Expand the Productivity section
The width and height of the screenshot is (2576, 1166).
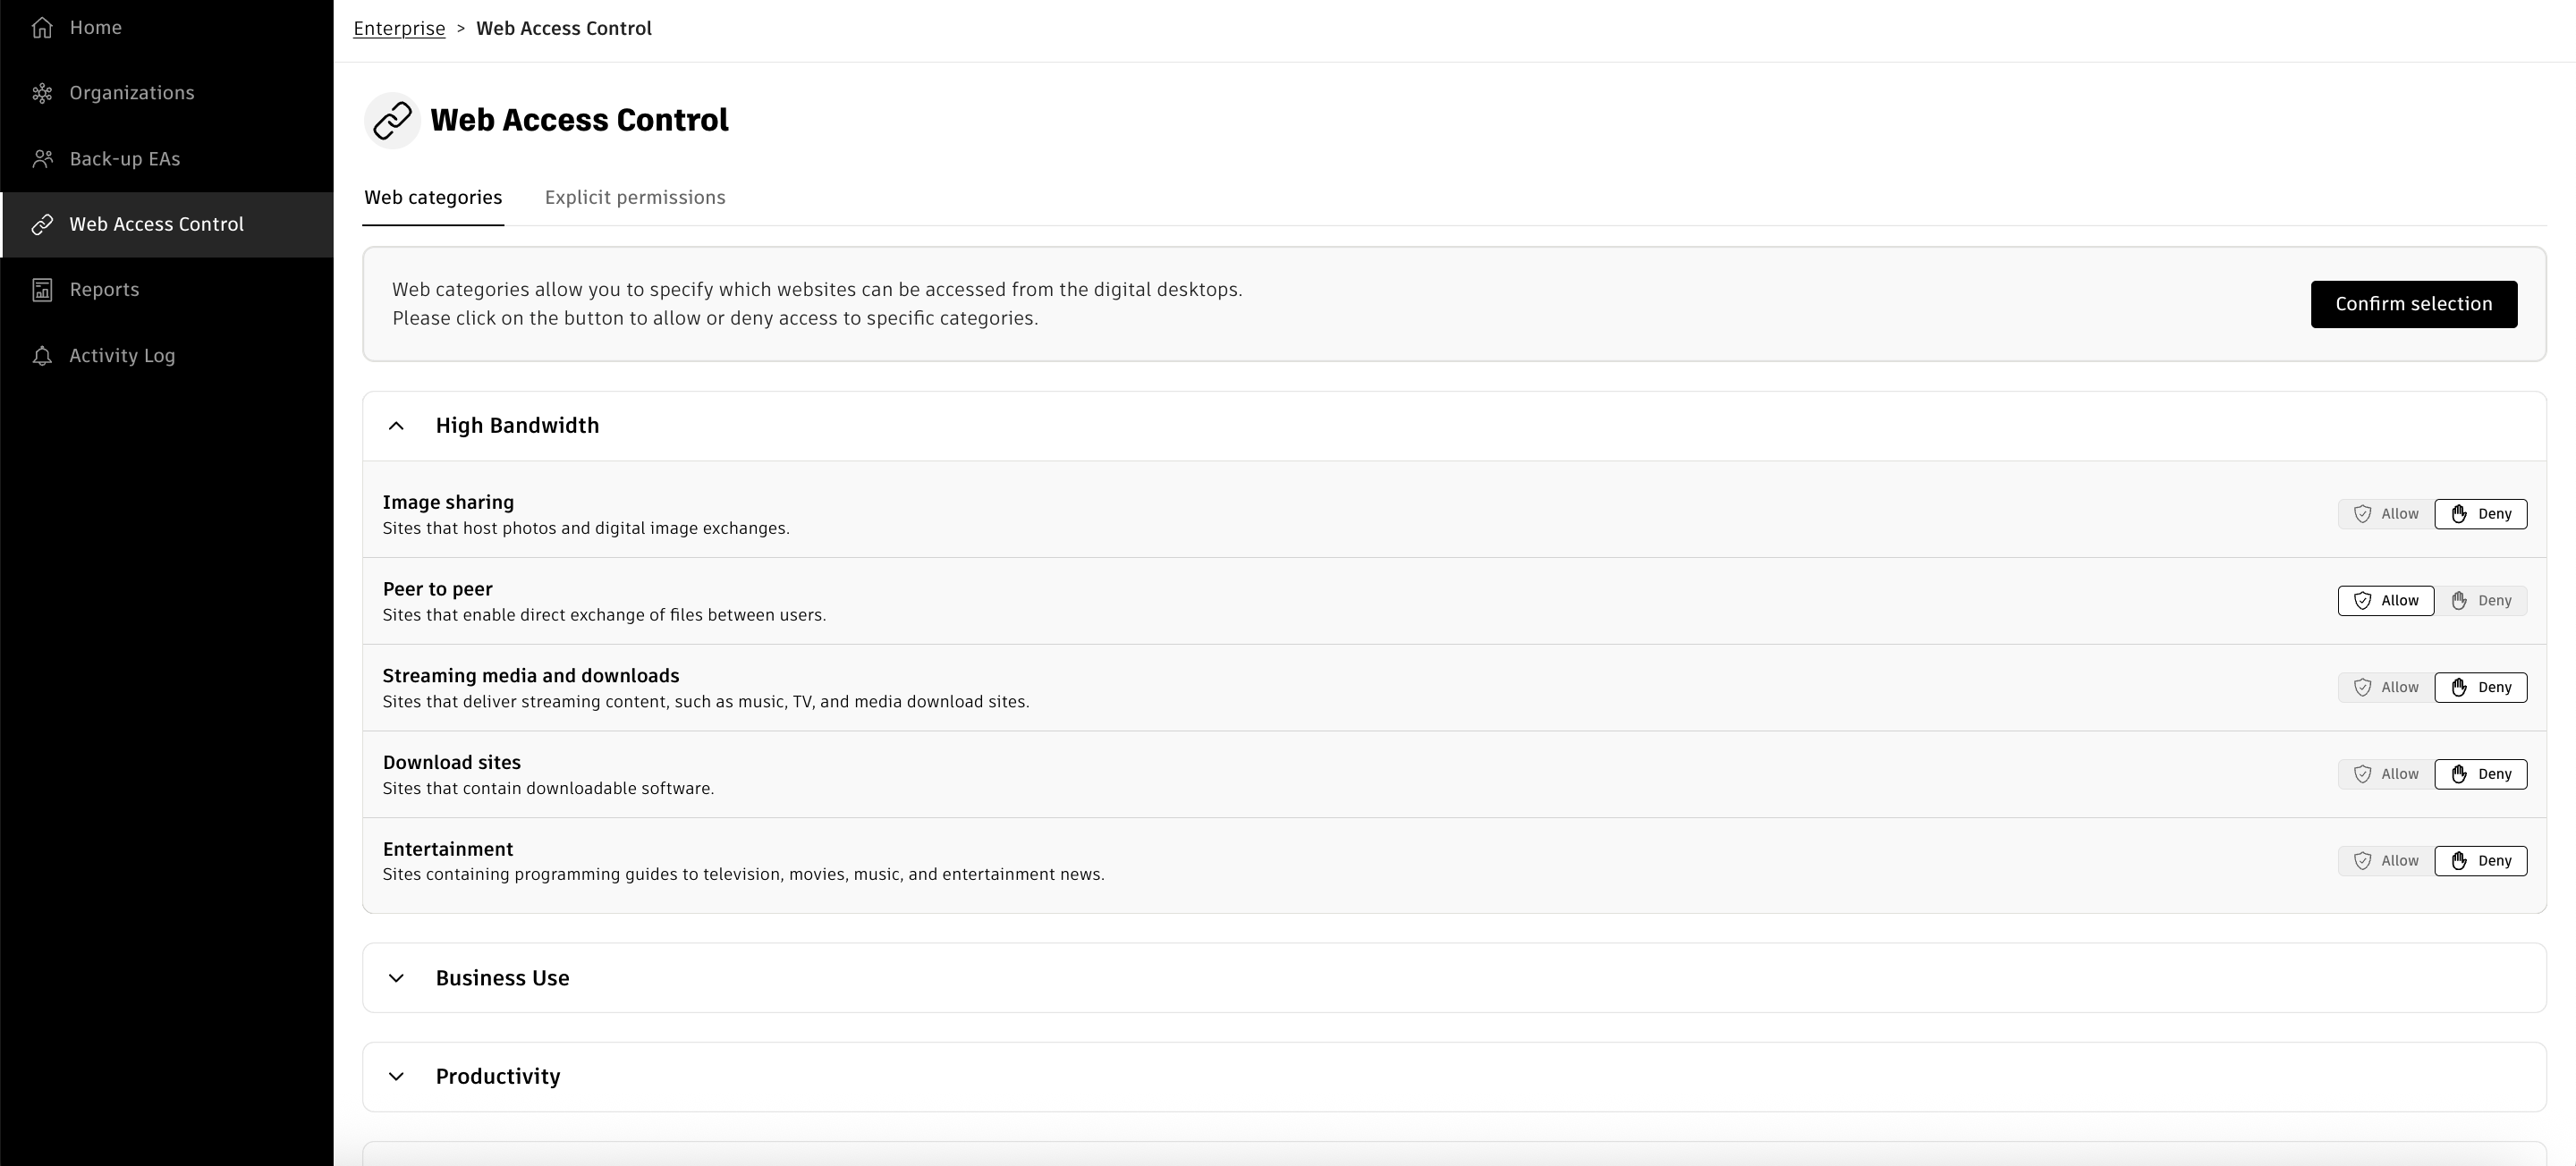pos(396,1077)
